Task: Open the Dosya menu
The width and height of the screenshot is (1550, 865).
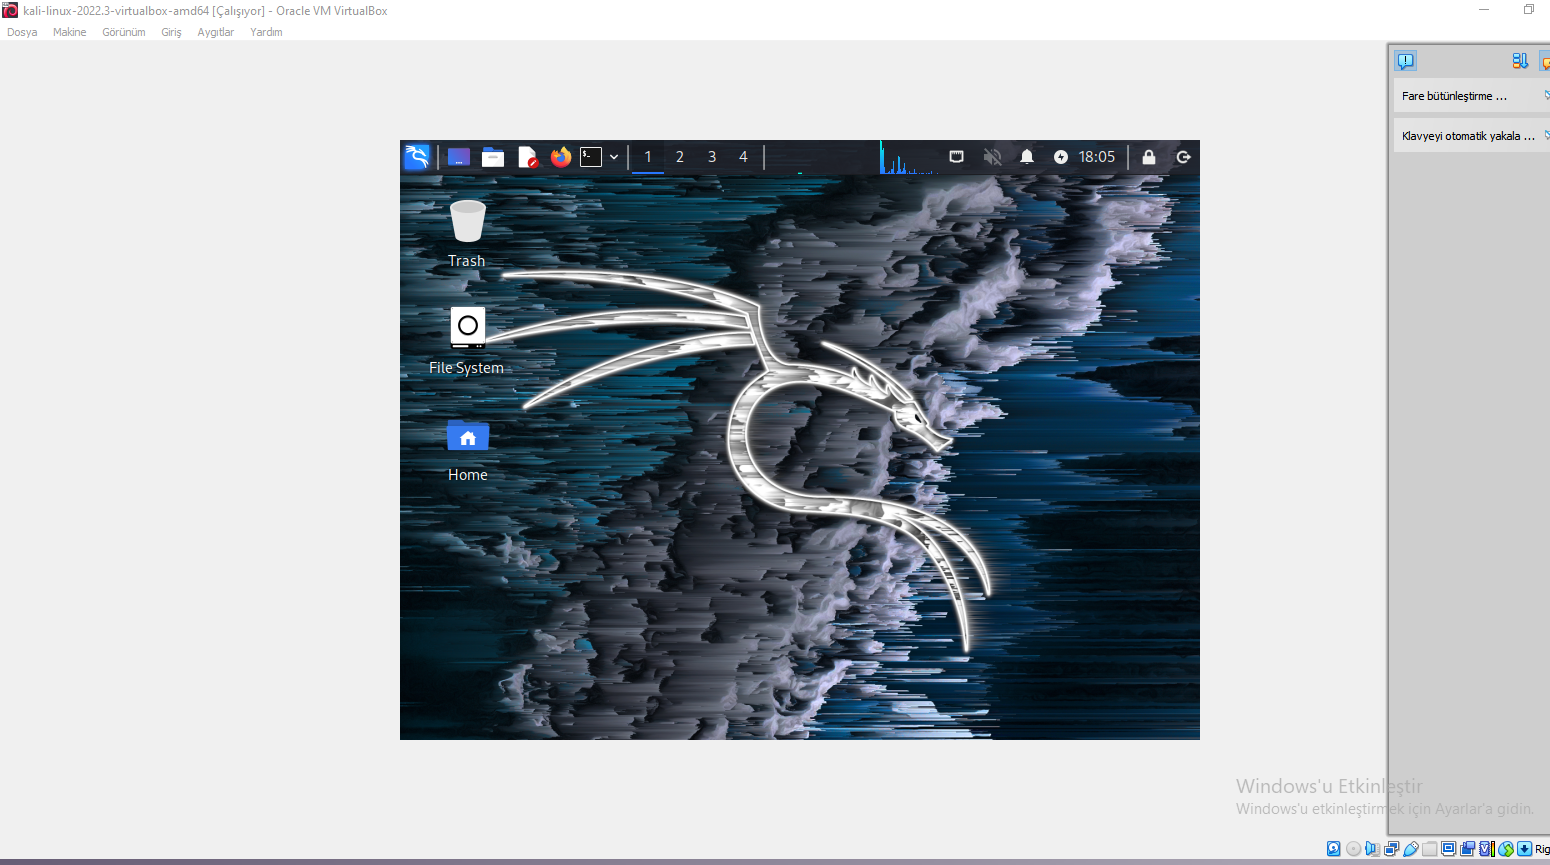Action: coord(22,32)
